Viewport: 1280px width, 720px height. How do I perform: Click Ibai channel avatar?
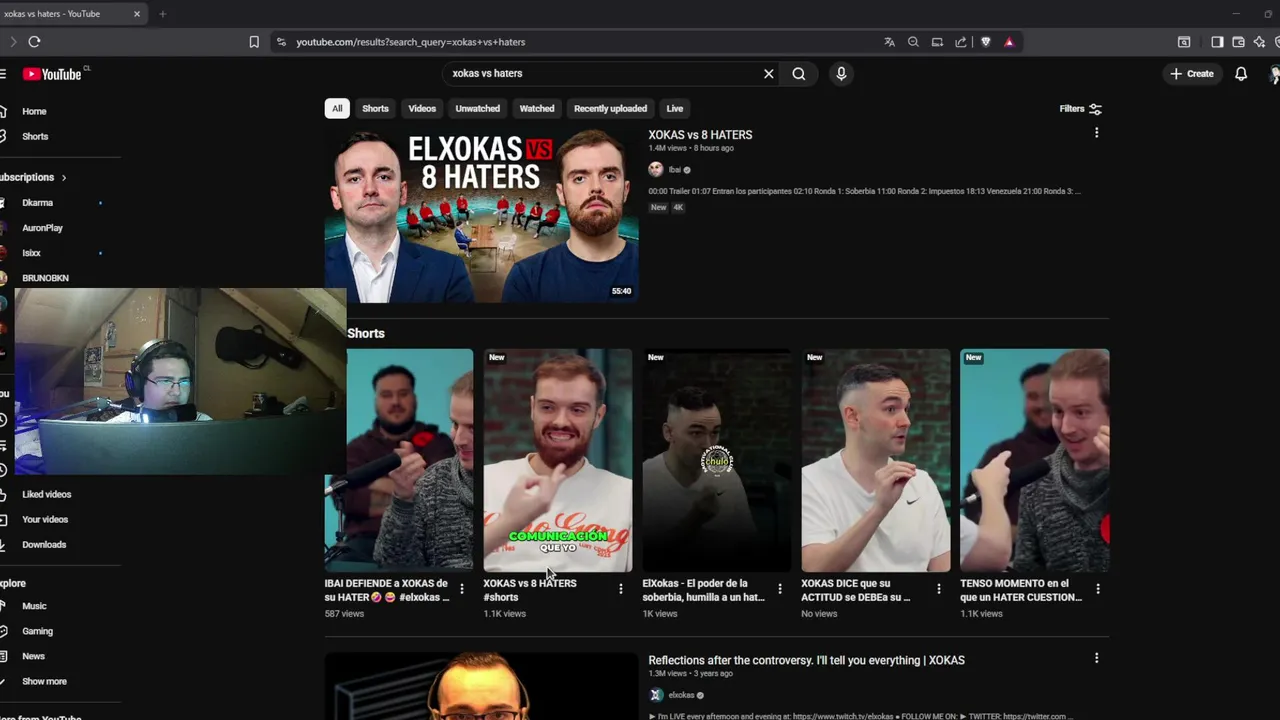[x=656, y=170]
